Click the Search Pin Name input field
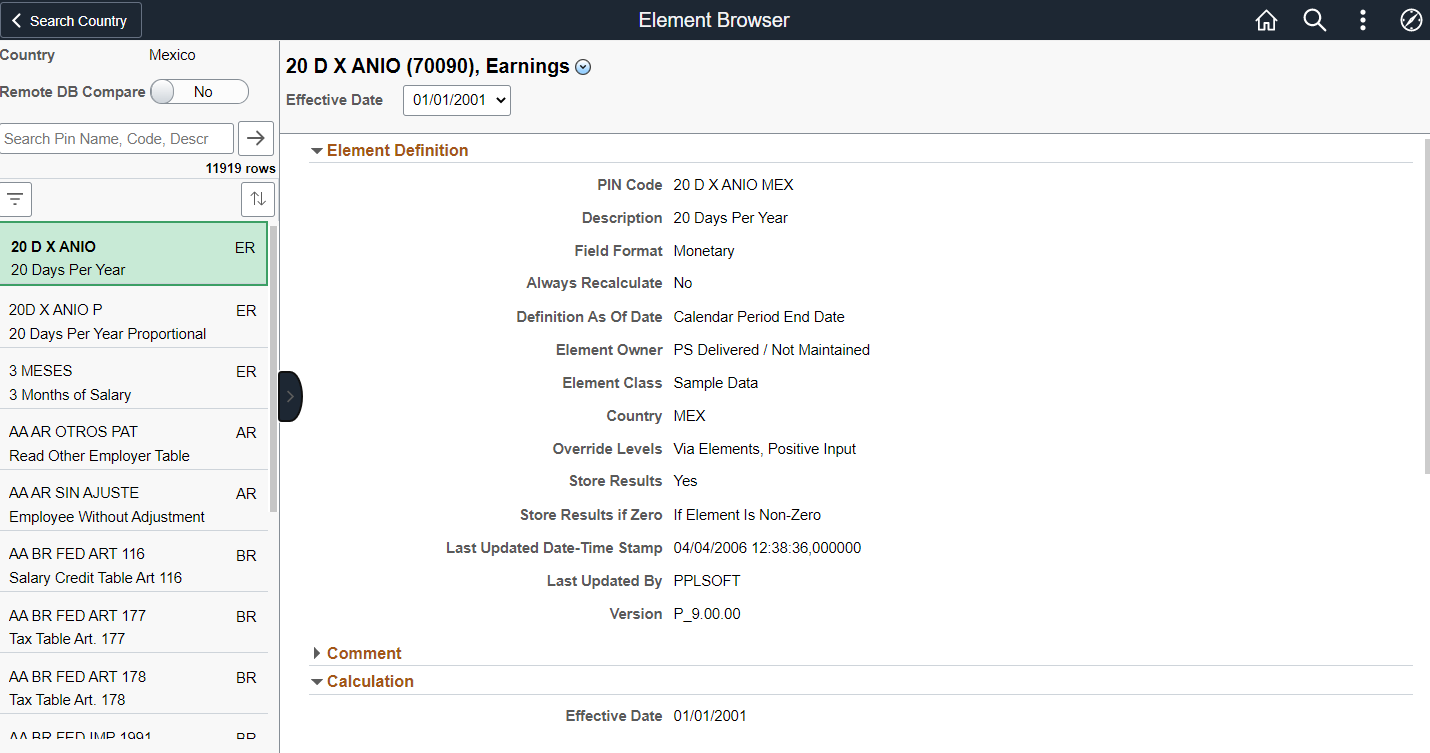 117,139
